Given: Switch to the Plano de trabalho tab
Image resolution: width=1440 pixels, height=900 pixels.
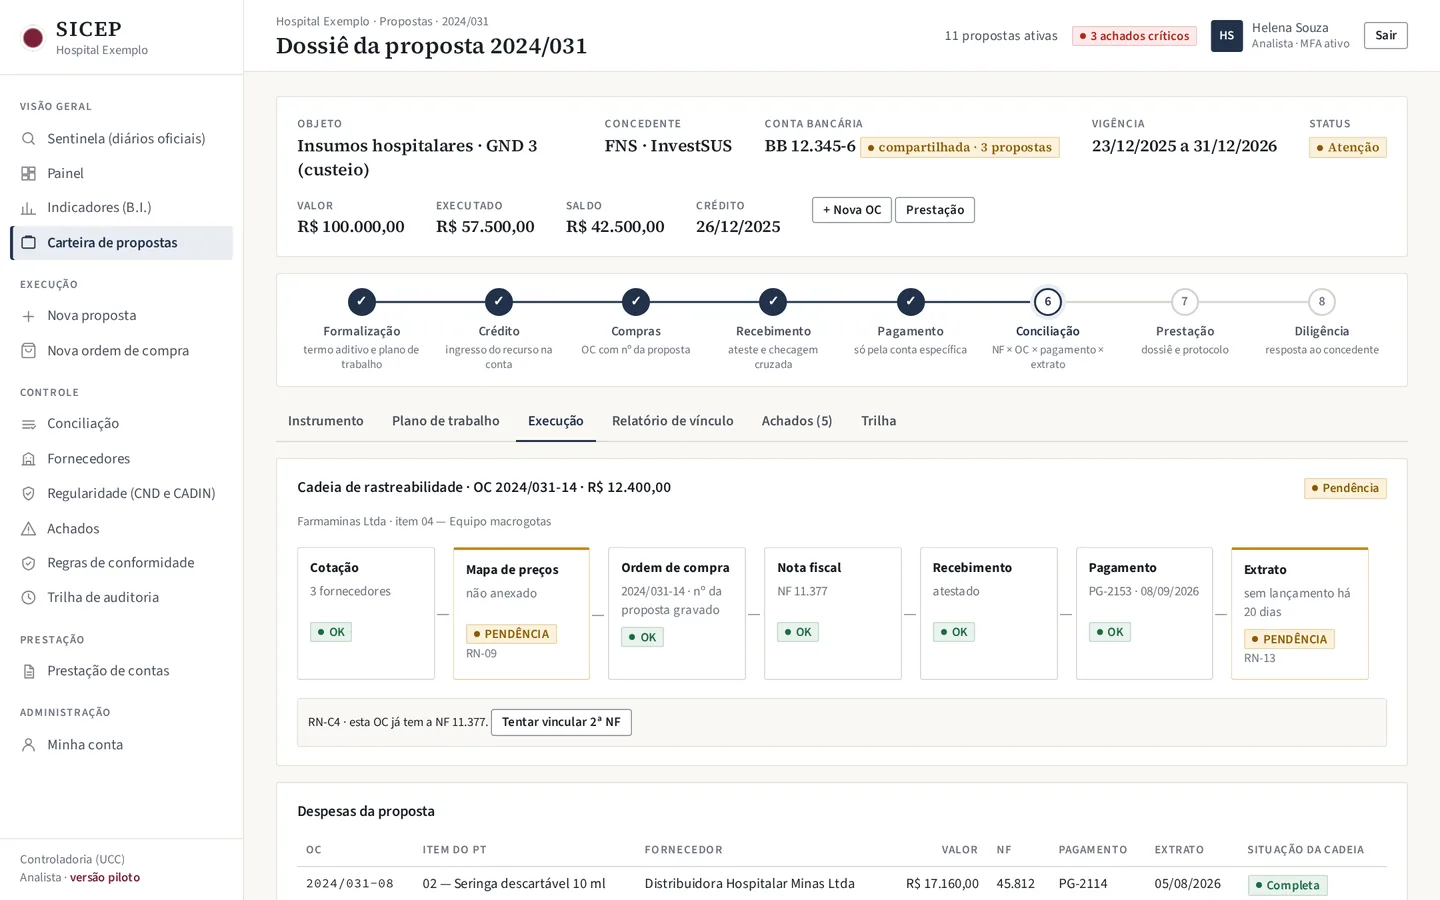Looking at the screenshot, I should pyautogui.click(x=446, y=421).
